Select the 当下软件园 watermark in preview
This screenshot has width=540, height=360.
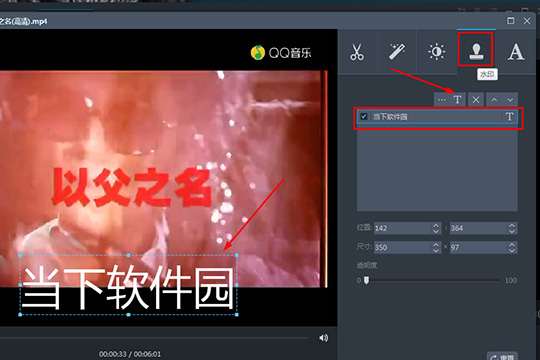click(128, 285)
